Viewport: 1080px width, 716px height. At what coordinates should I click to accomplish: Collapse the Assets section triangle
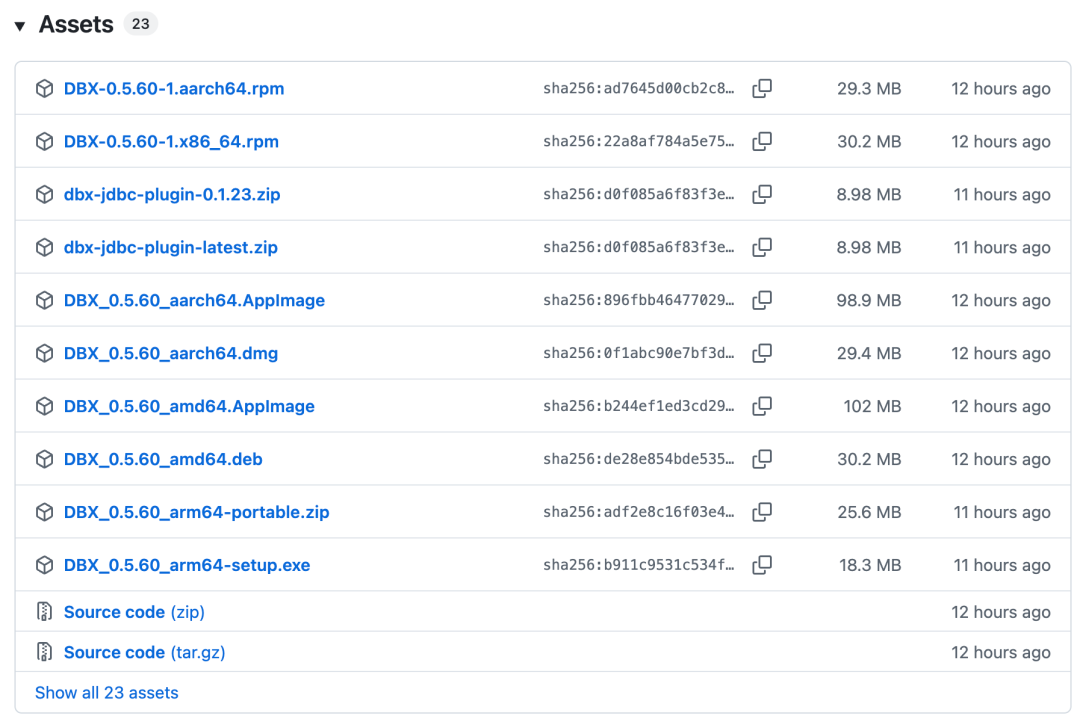[x=20, y=26]
